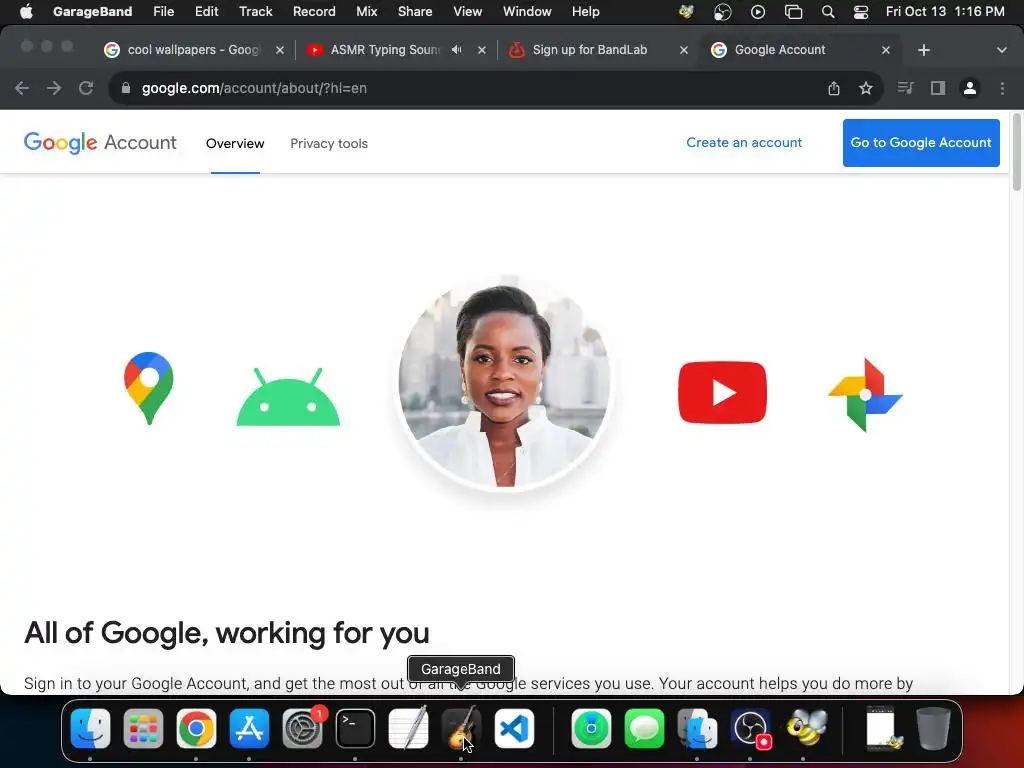Bookmark this page with the star icon

point(866,88)
